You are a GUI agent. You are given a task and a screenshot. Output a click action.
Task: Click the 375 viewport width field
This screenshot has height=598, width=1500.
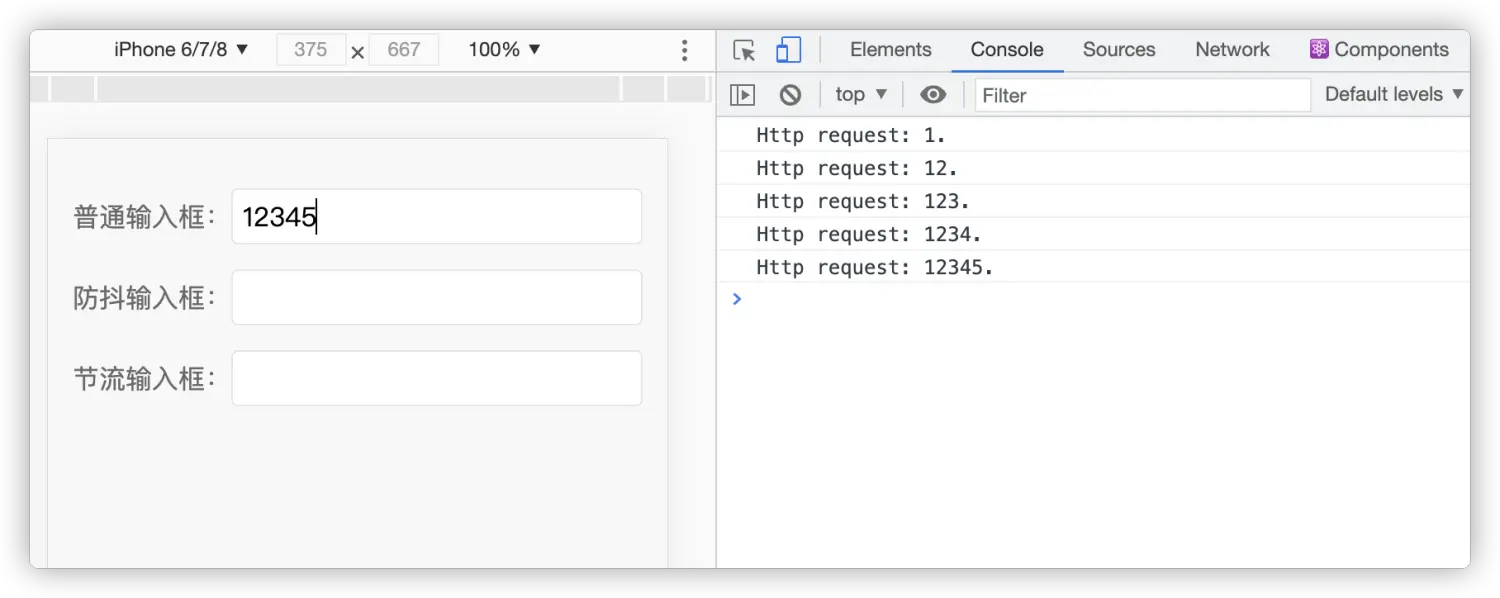311,50
